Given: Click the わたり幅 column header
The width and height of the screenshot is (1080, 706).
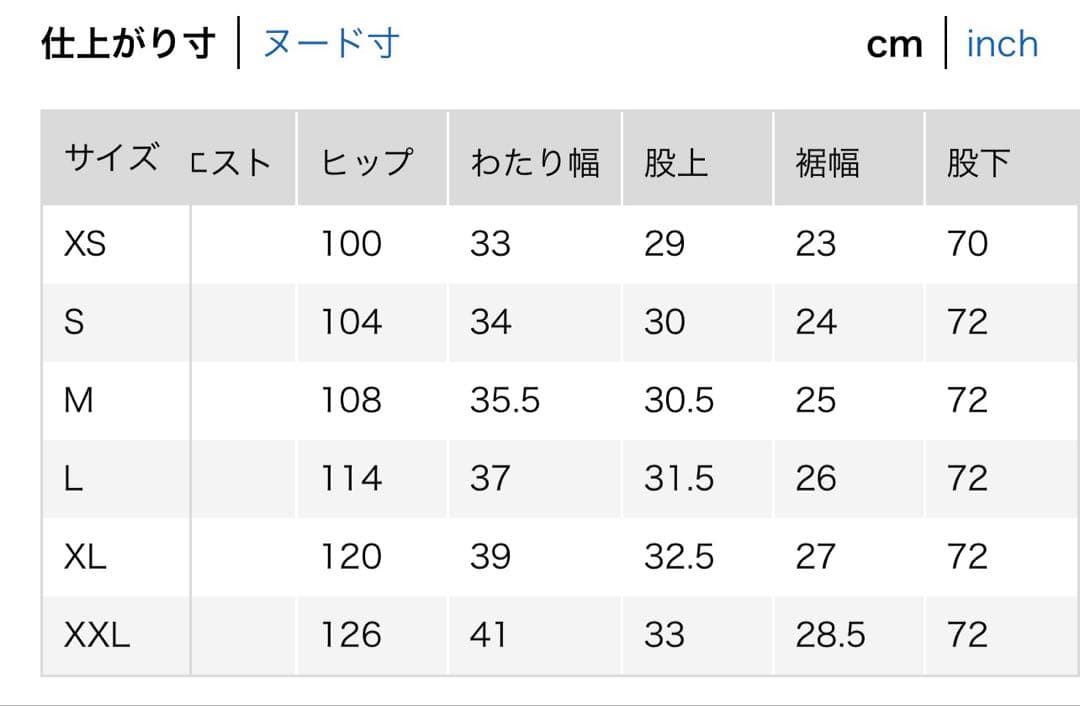Looking at the screenshot, I should tap(534, 162).
